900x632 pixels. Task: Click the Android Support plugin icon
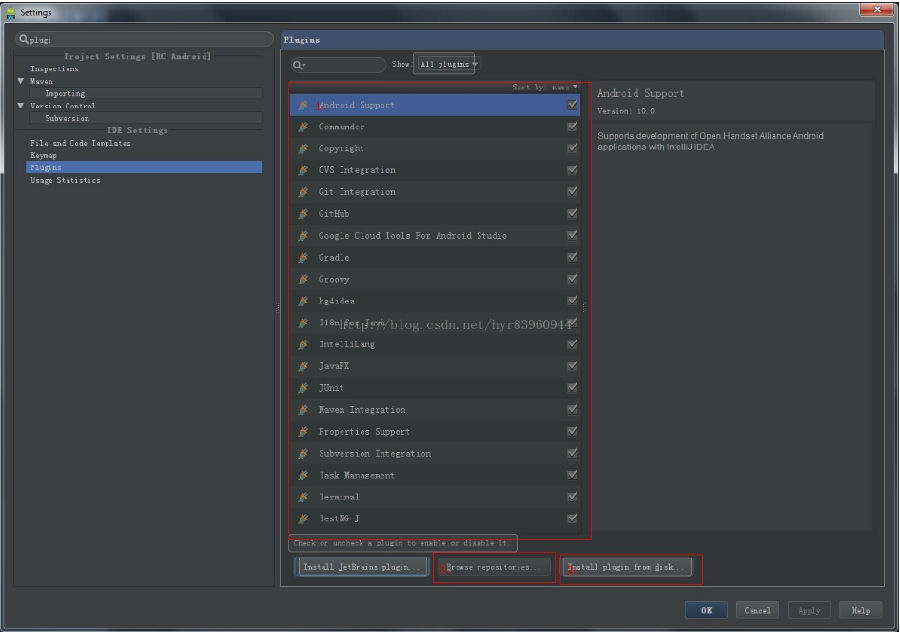(x=303, y=105)
